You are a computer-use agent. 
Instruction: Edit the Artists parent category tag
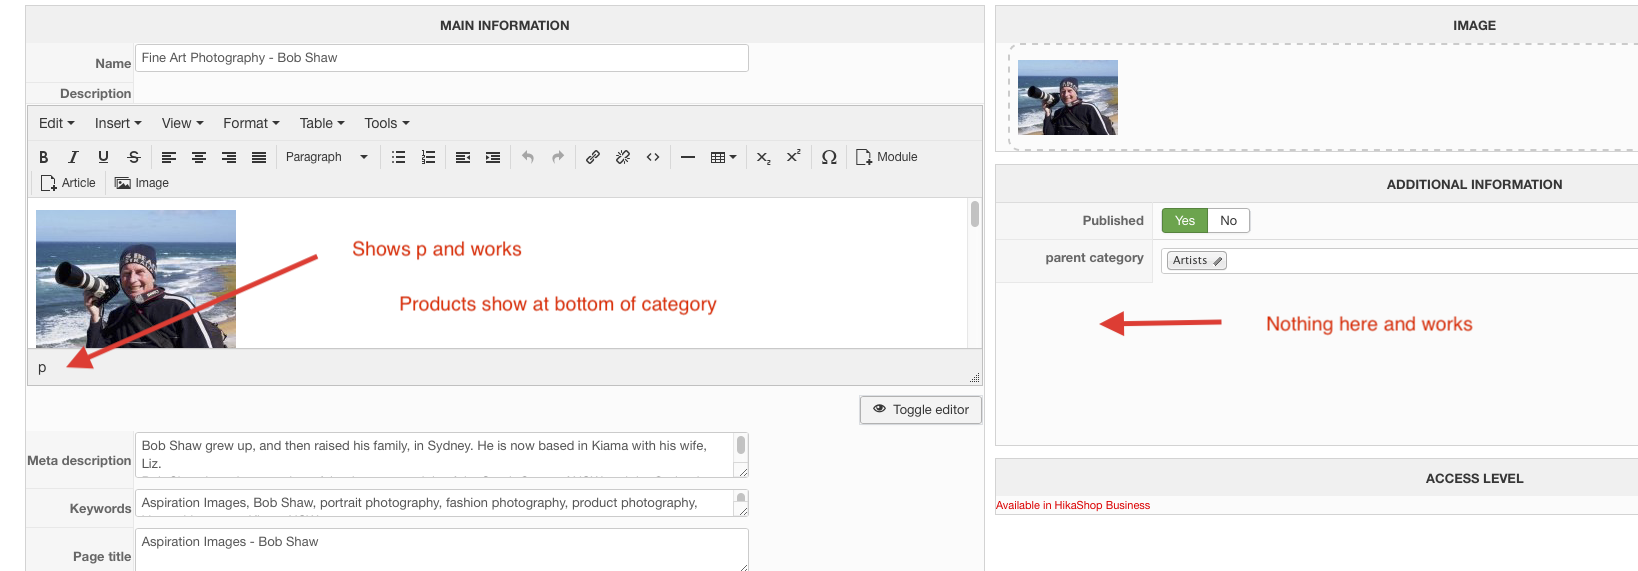click(x=1196, y=261)
